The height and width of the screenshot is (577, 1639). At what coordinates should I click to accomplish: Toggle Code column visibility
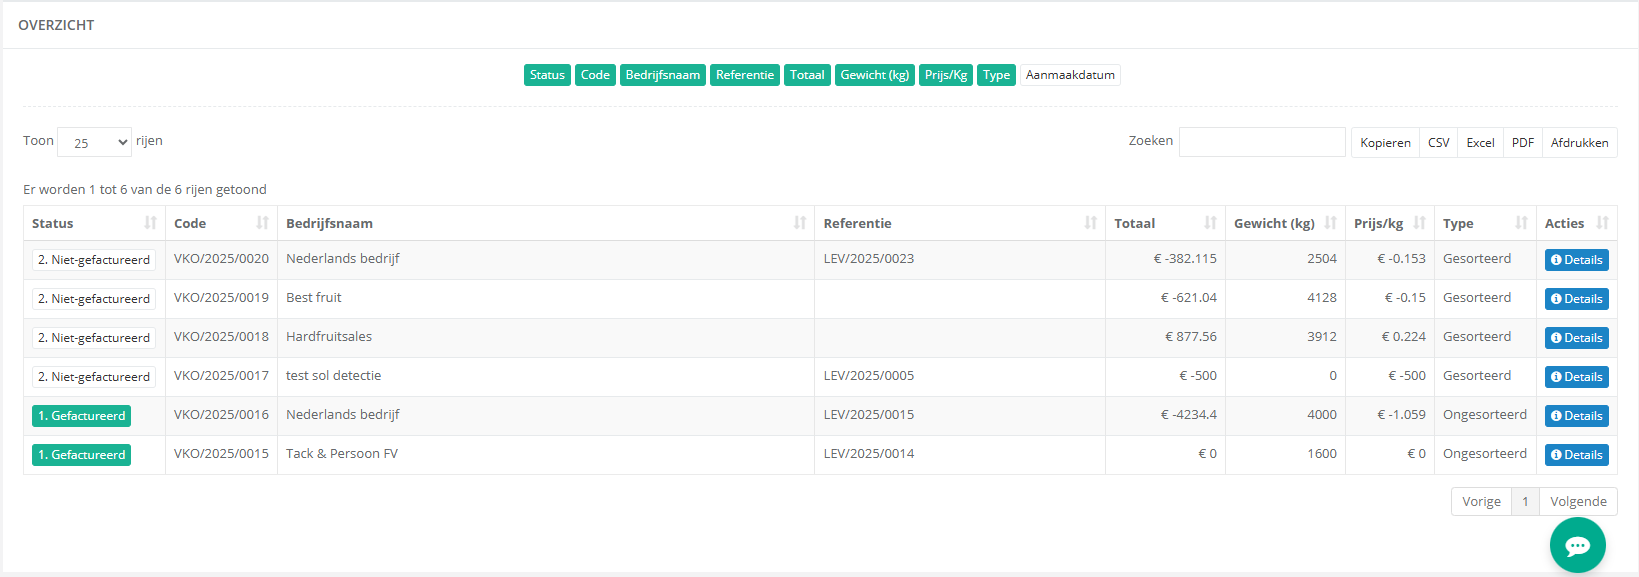point(595,75)
